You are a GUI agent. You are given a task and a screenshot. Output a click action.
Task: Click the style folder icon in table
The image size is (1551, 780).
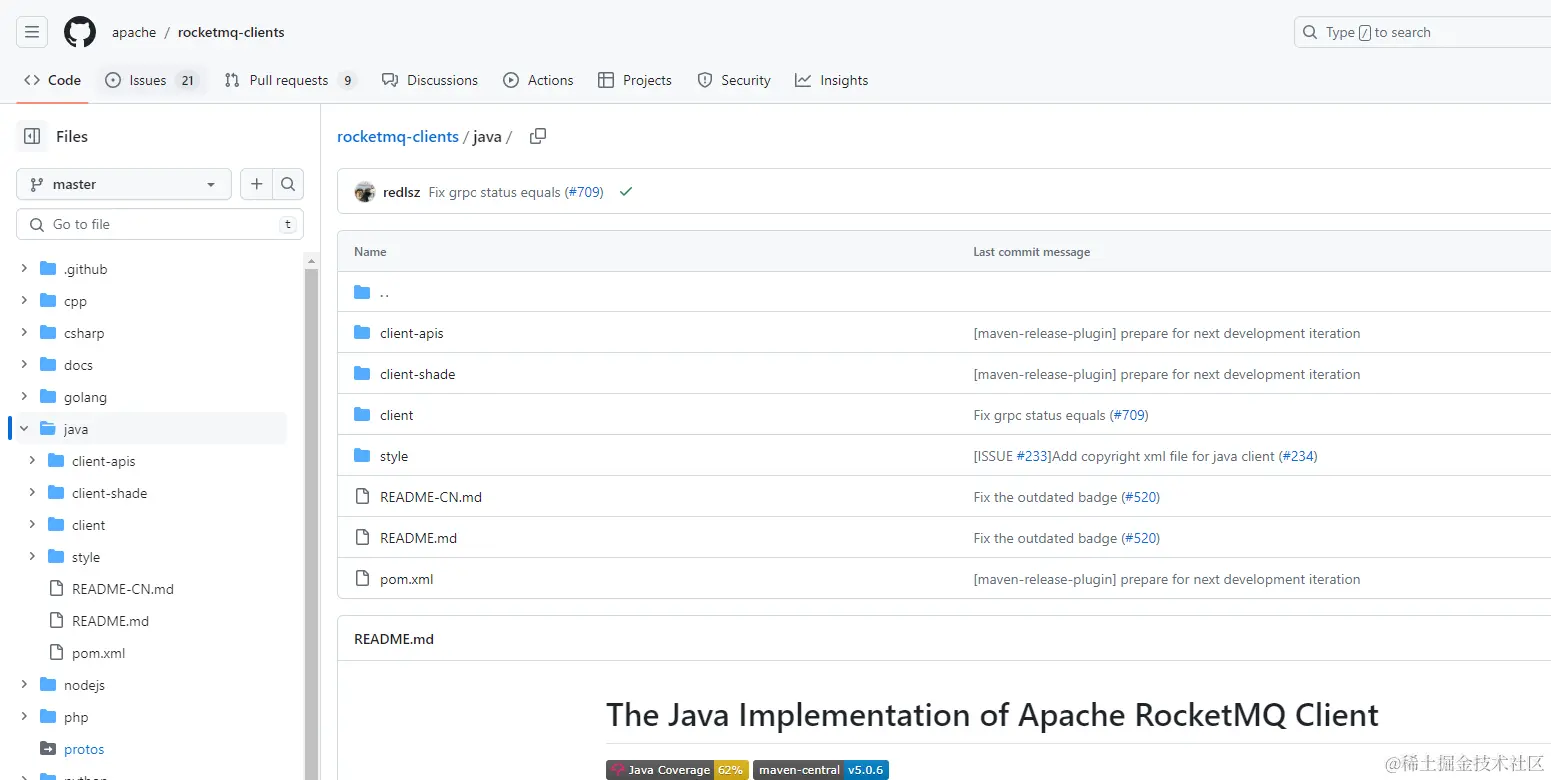pos(362,456)
